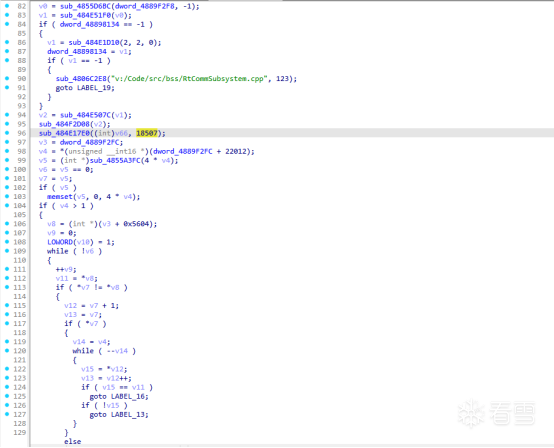This screenshot has height=448, width=554.
Task: Select sub_484E1D10 call on line 86
Action: coord(94,42)
